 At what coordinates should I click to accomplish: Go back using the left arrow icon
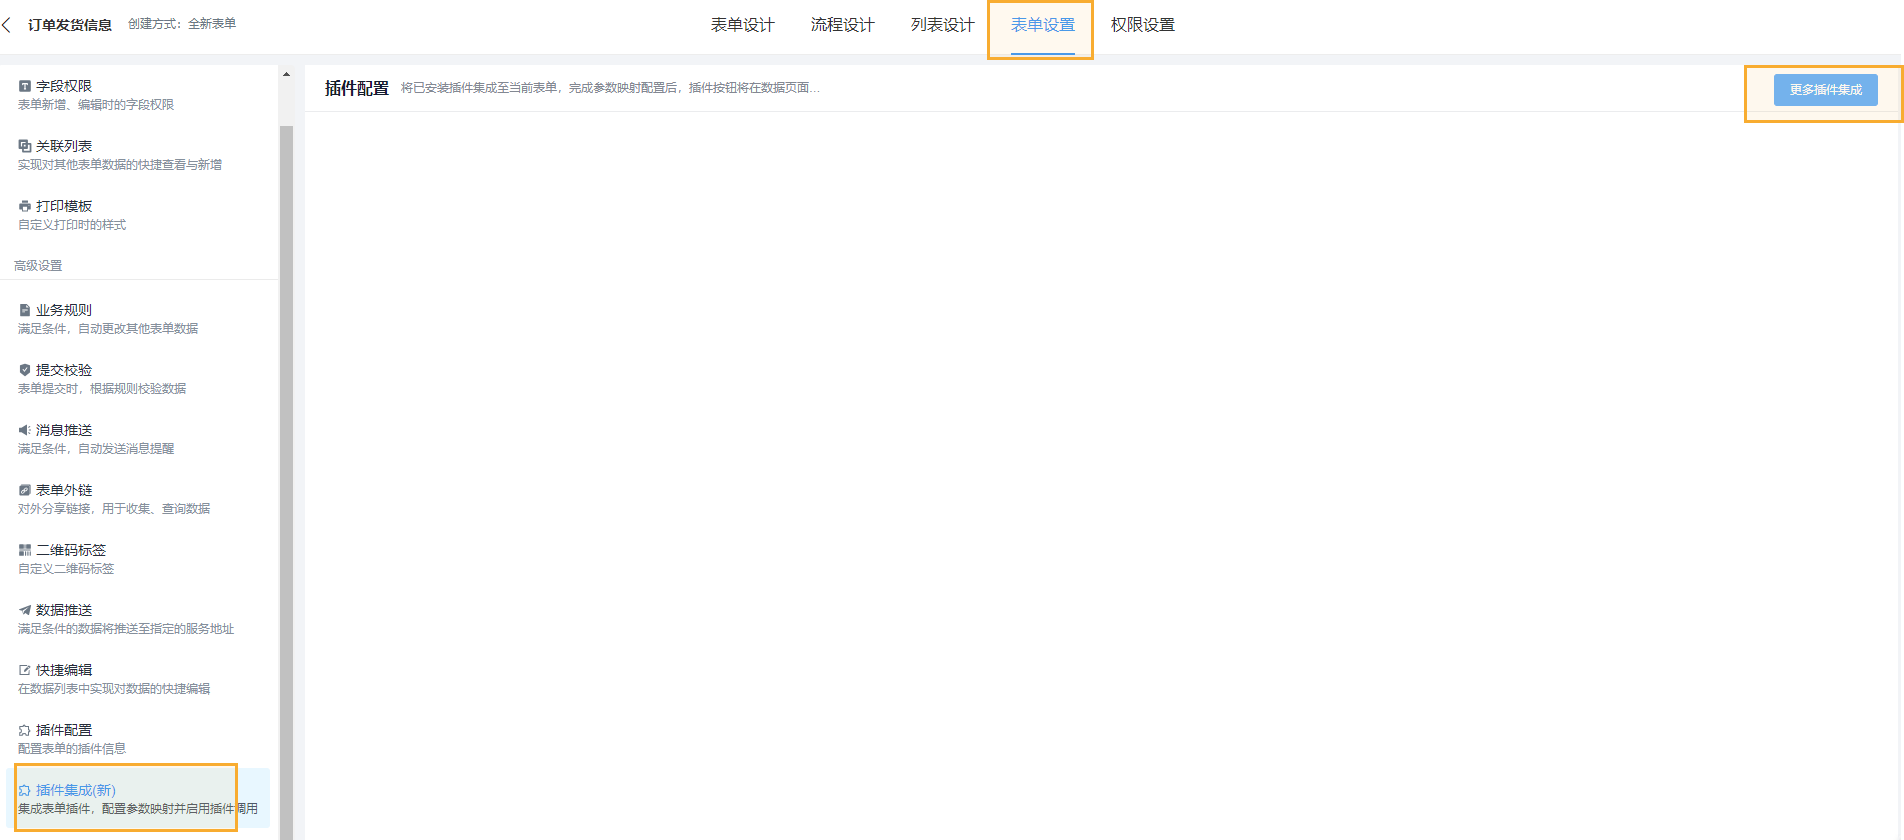(x=7, y=25)
